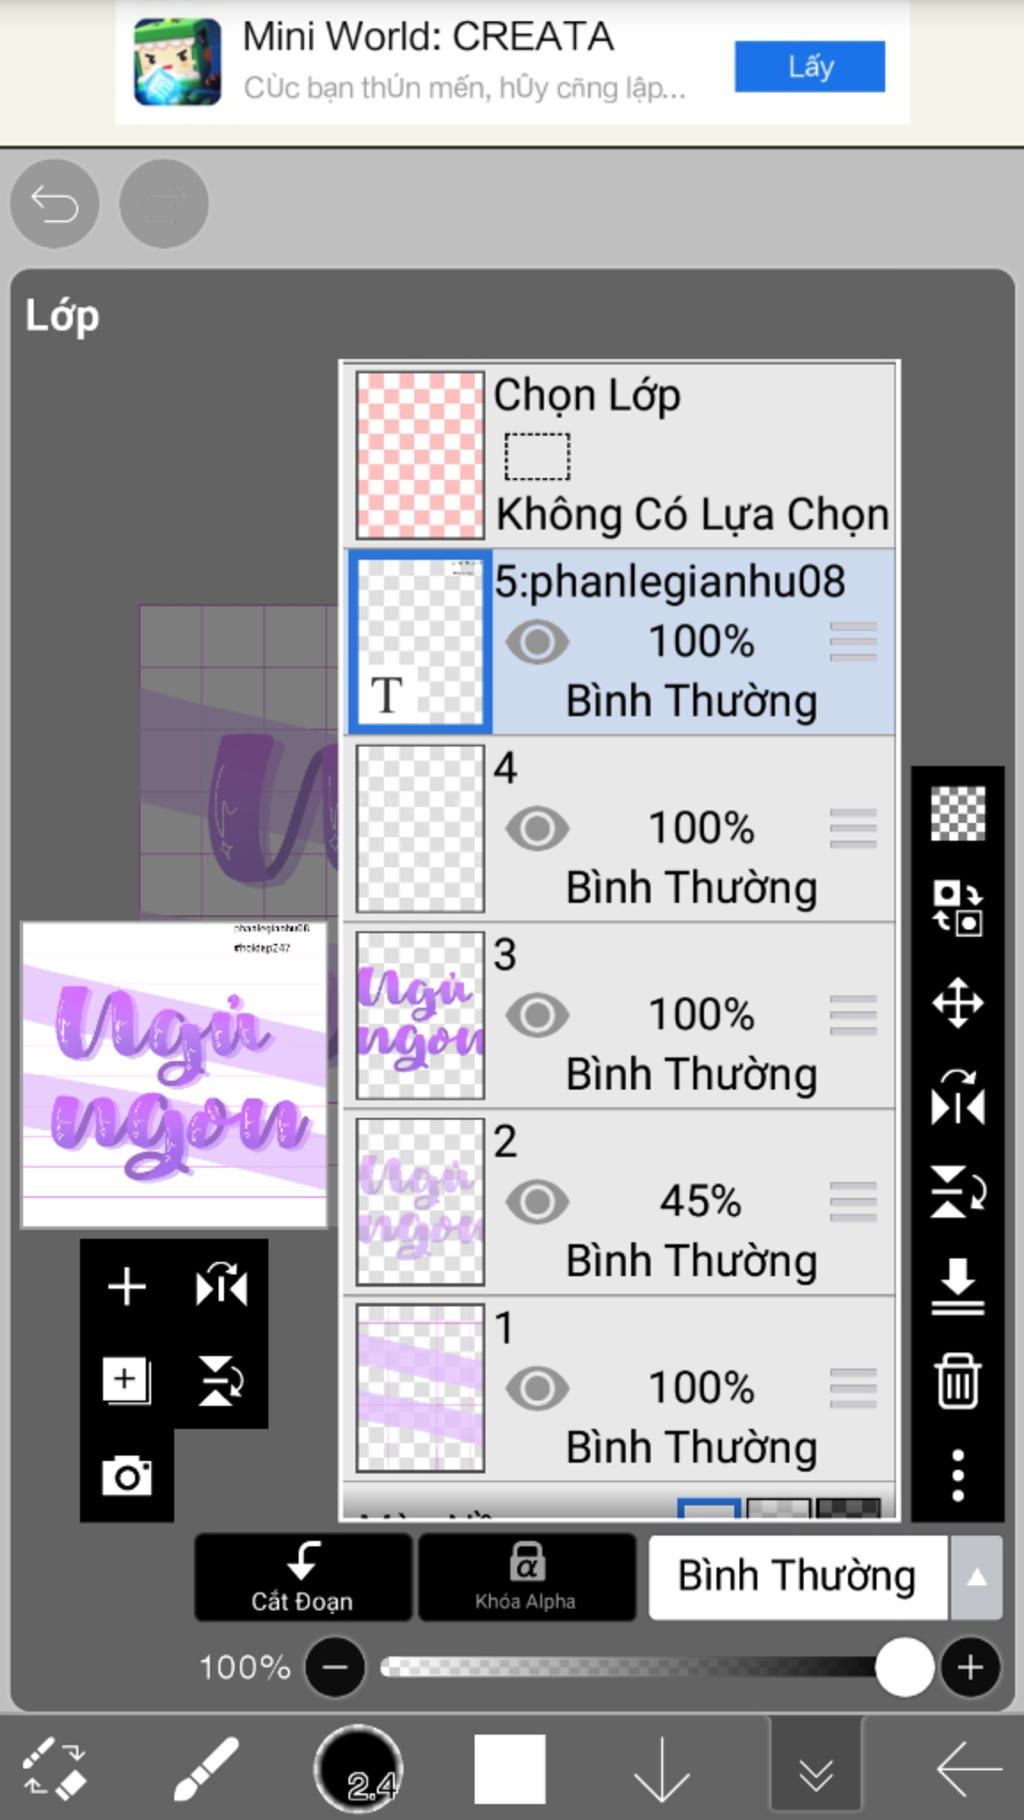Screen dimensions: 1024x1820
Task: Add a new layer with plus icon
Action: click(127, 1286)
